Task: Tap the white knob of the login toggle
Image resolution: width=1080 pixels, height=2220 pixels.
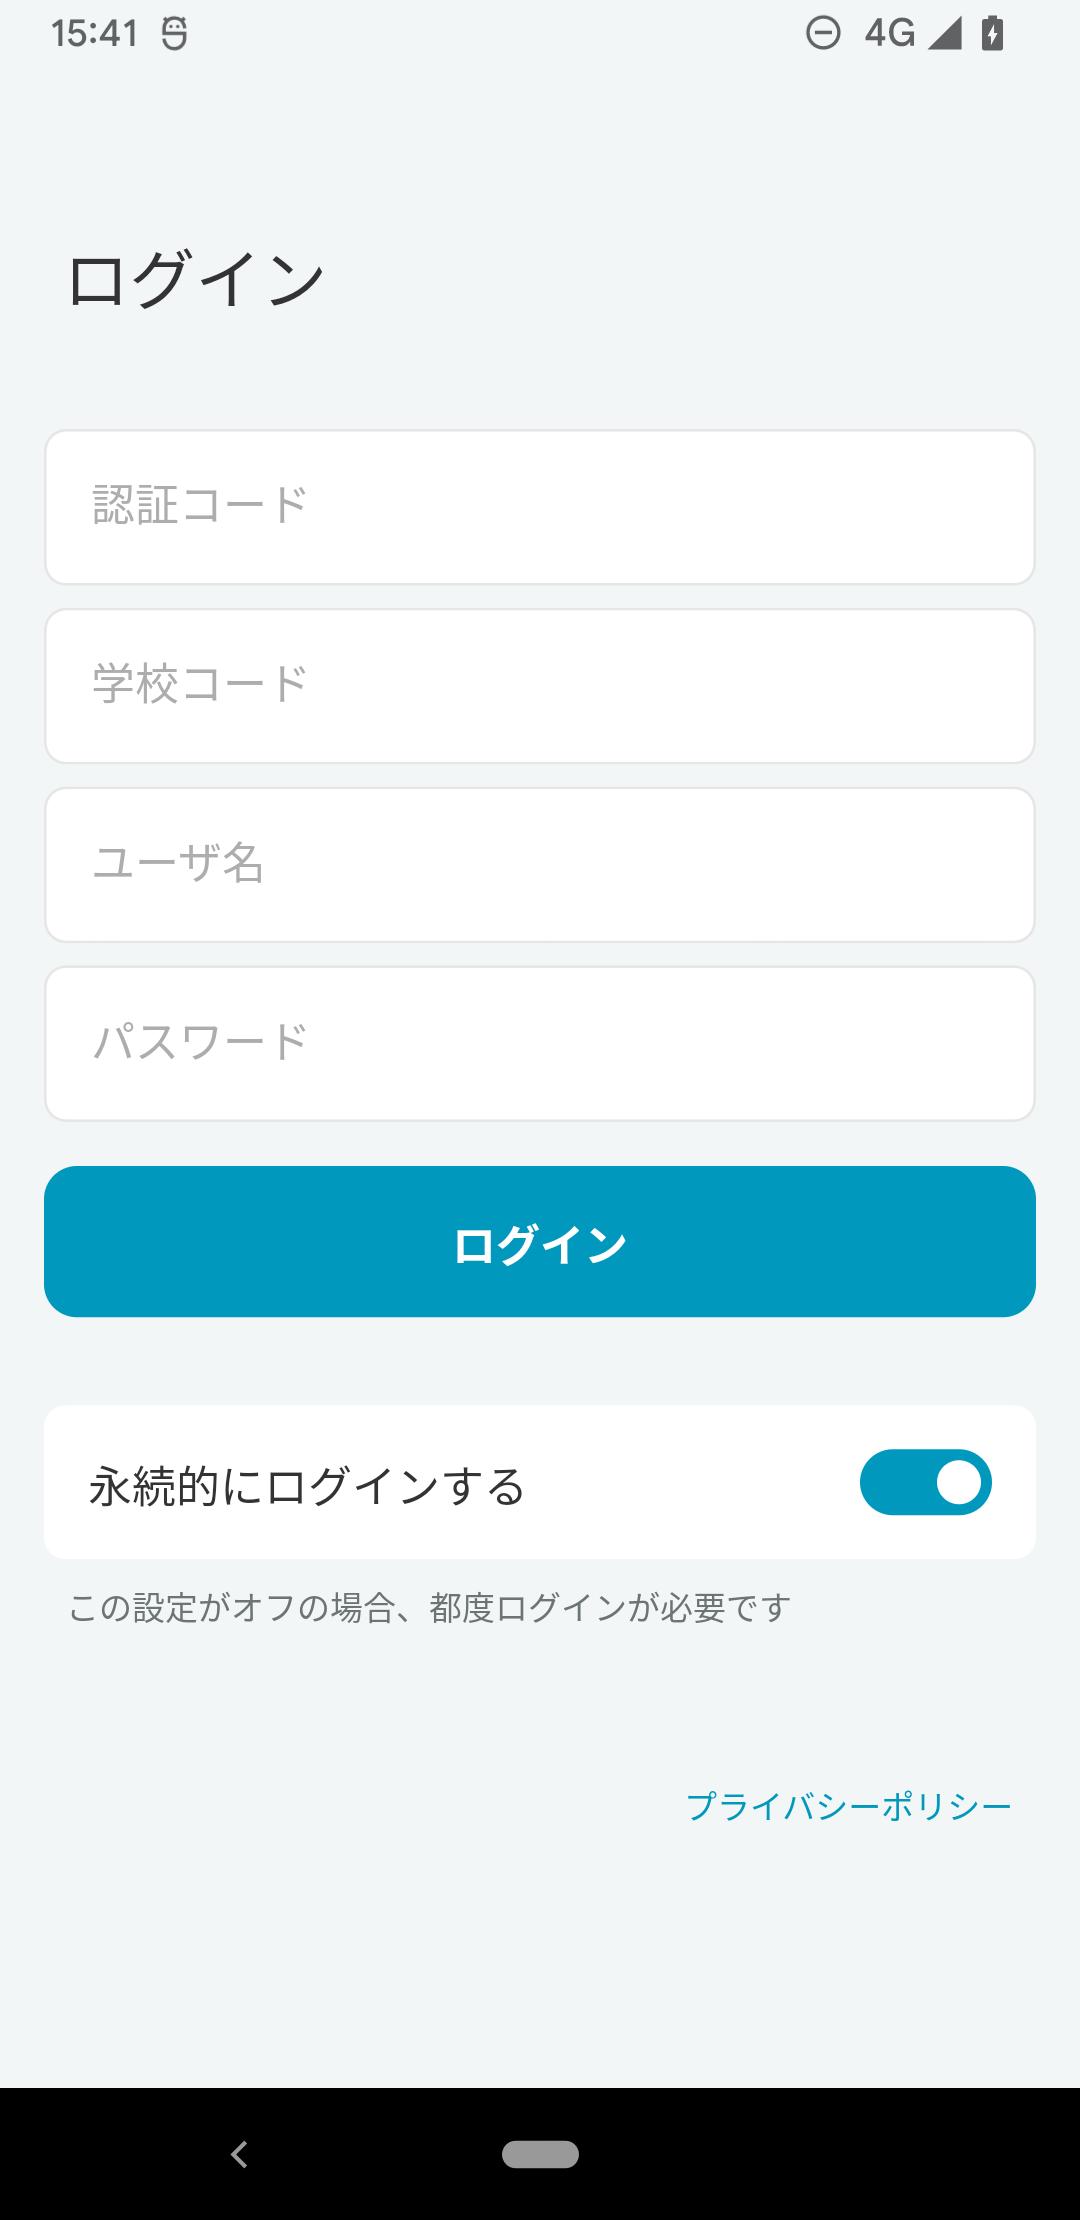Action: [958, 1482]
